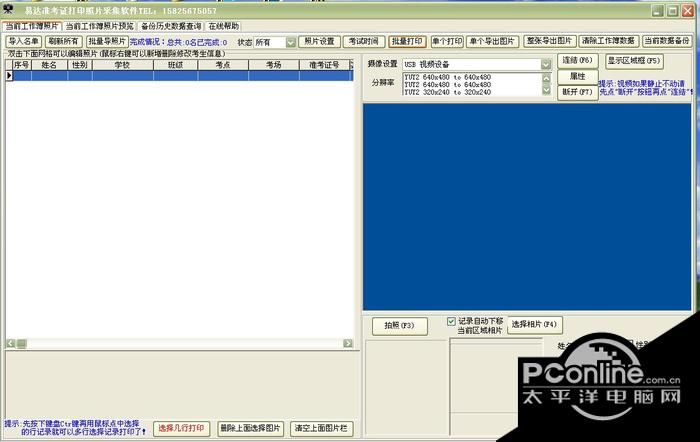This screenshot has width=700, height=442.
Task: Click the 单个打印 button
Action: 447,42
